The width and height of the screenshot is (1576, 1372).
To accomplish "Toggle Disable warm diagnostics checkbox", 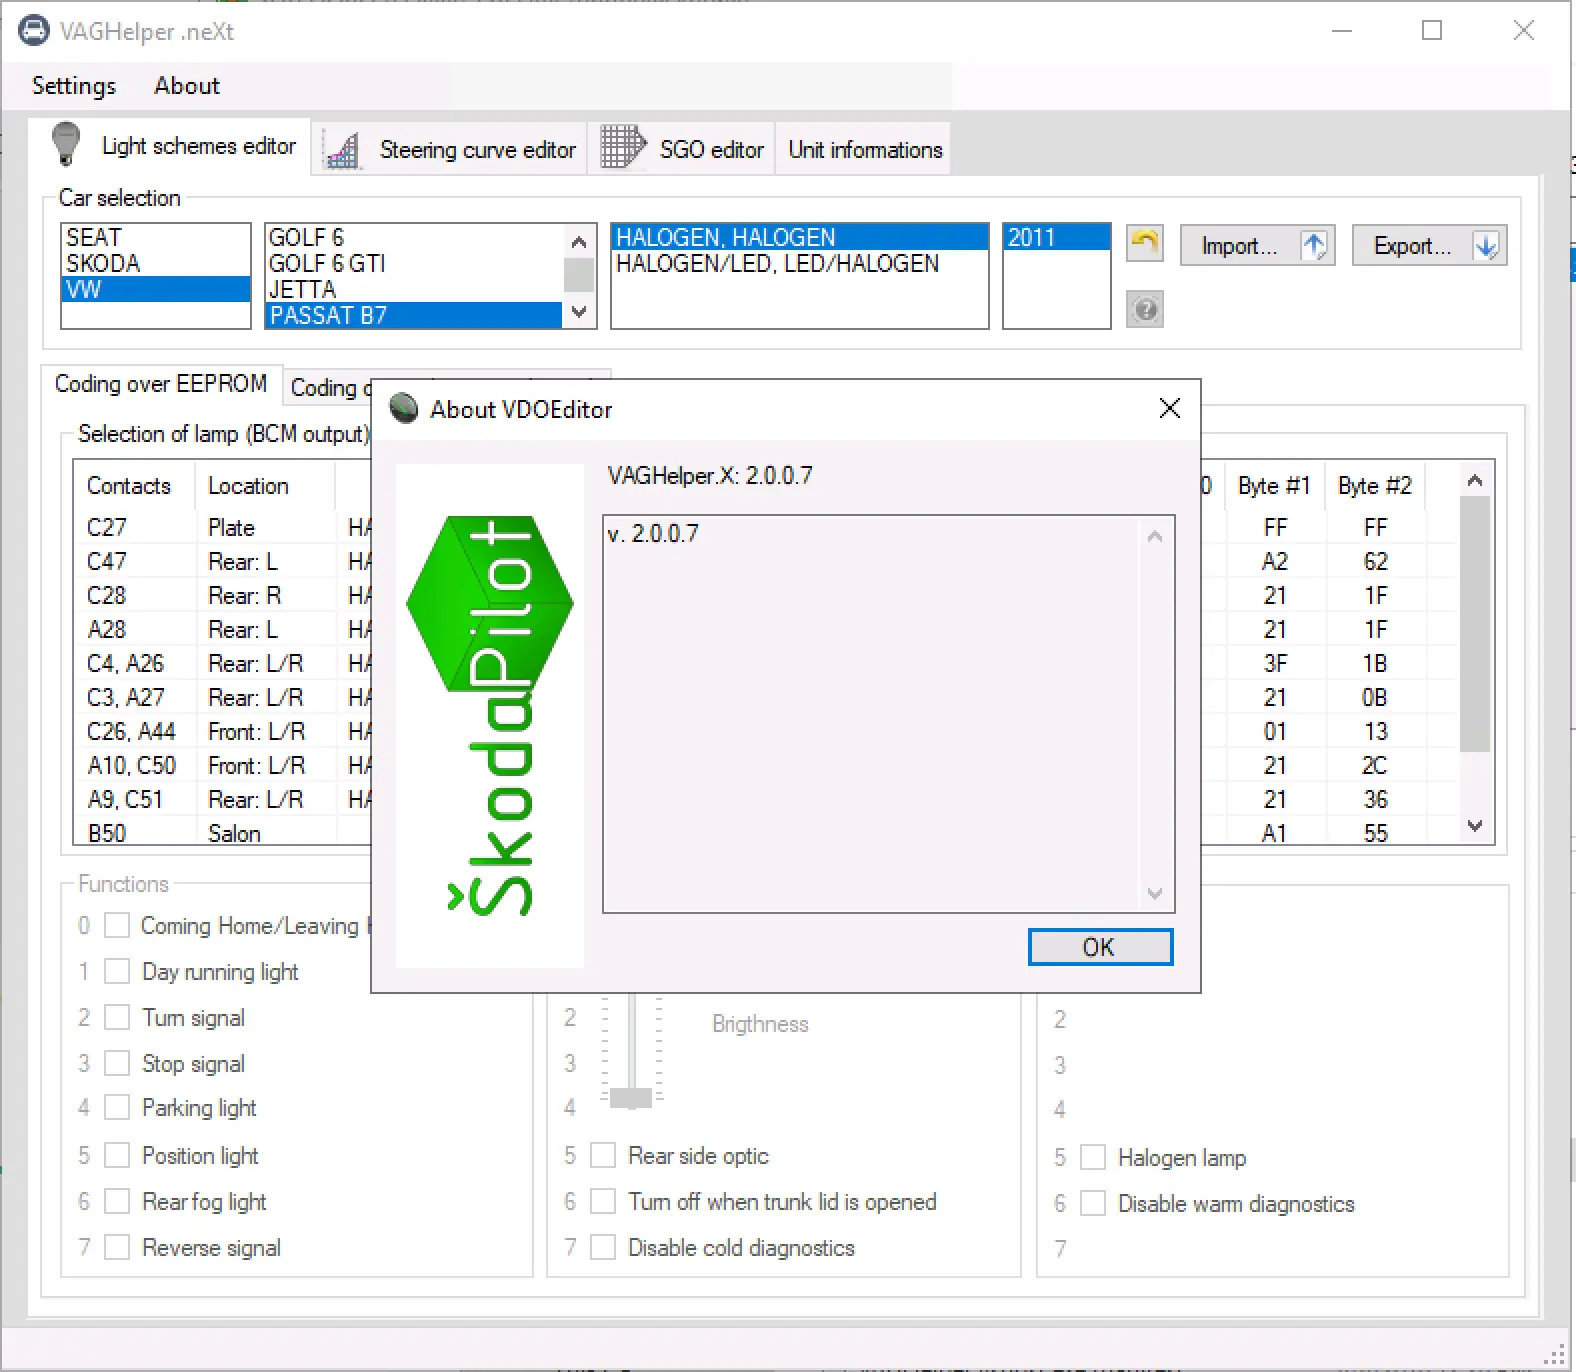I will click(1093, 1203).
